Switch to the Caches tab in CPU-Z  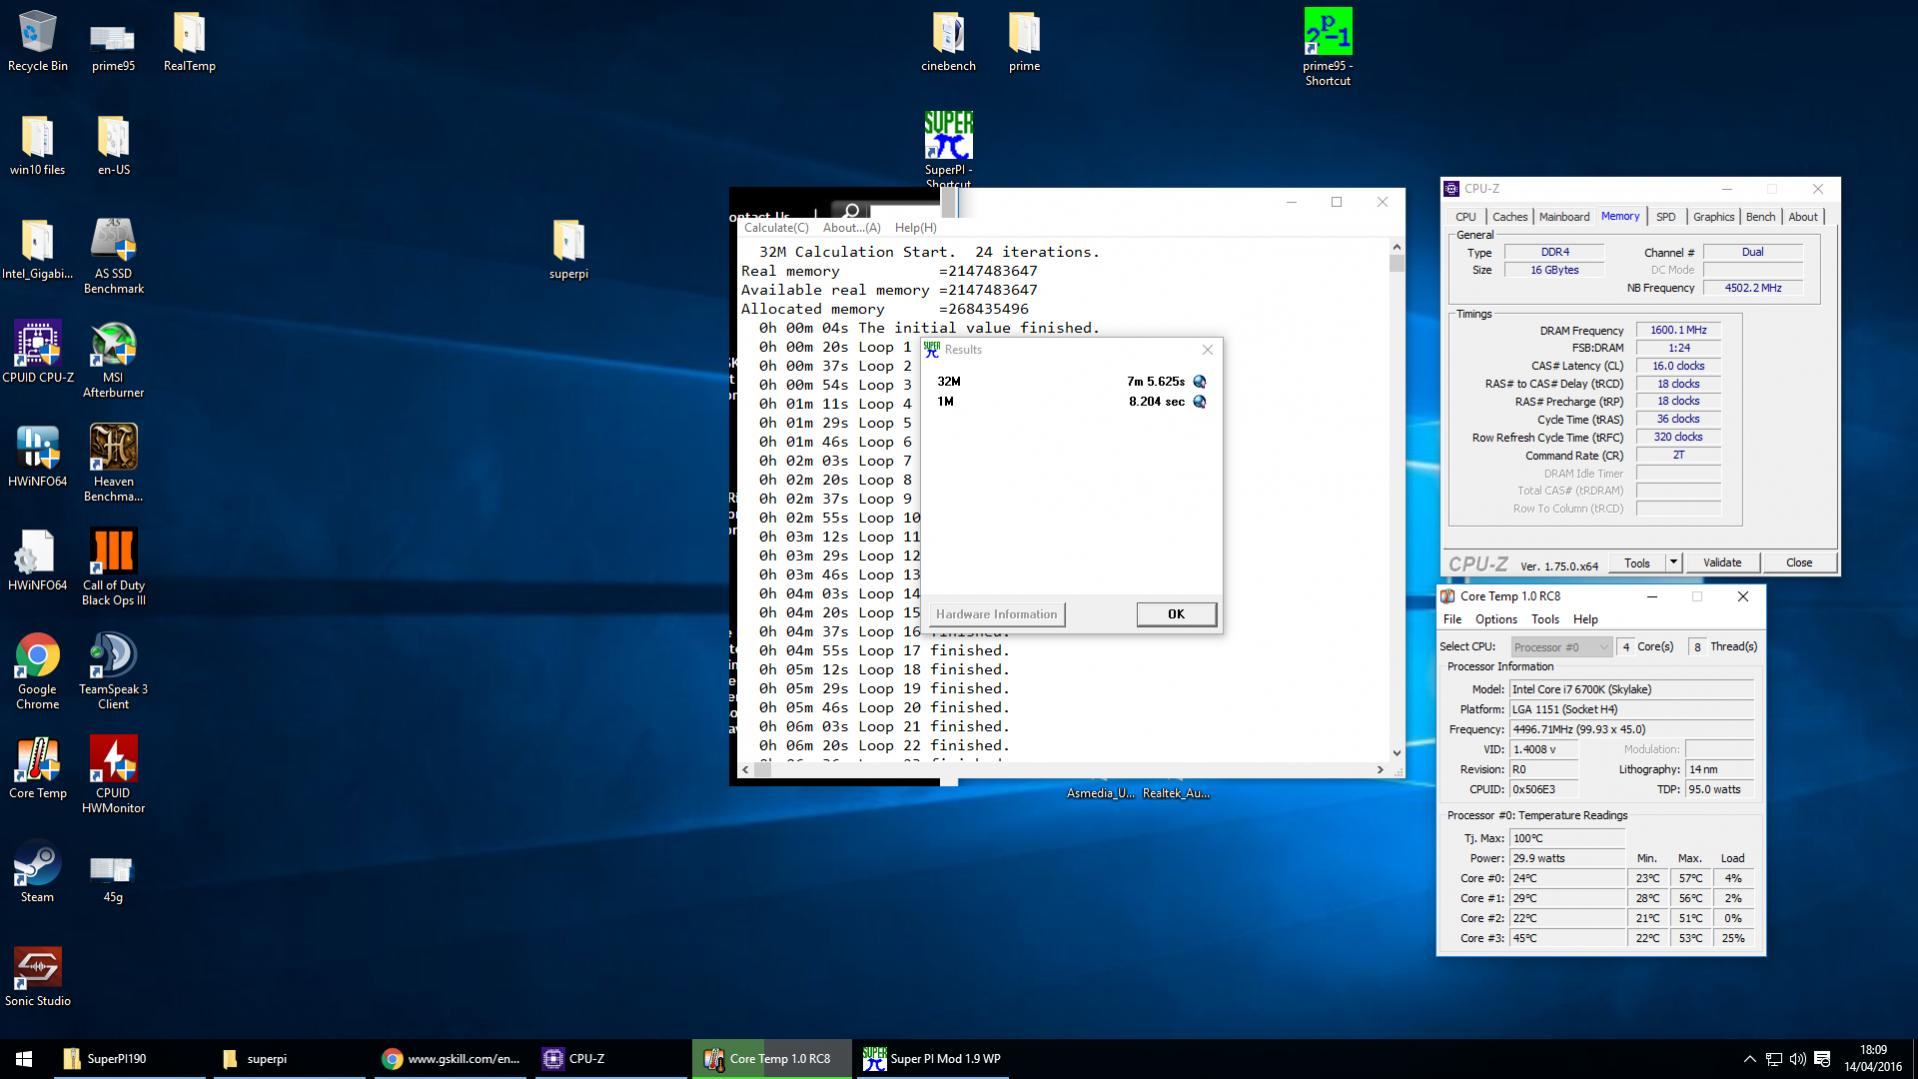(x=1509, y=217)
